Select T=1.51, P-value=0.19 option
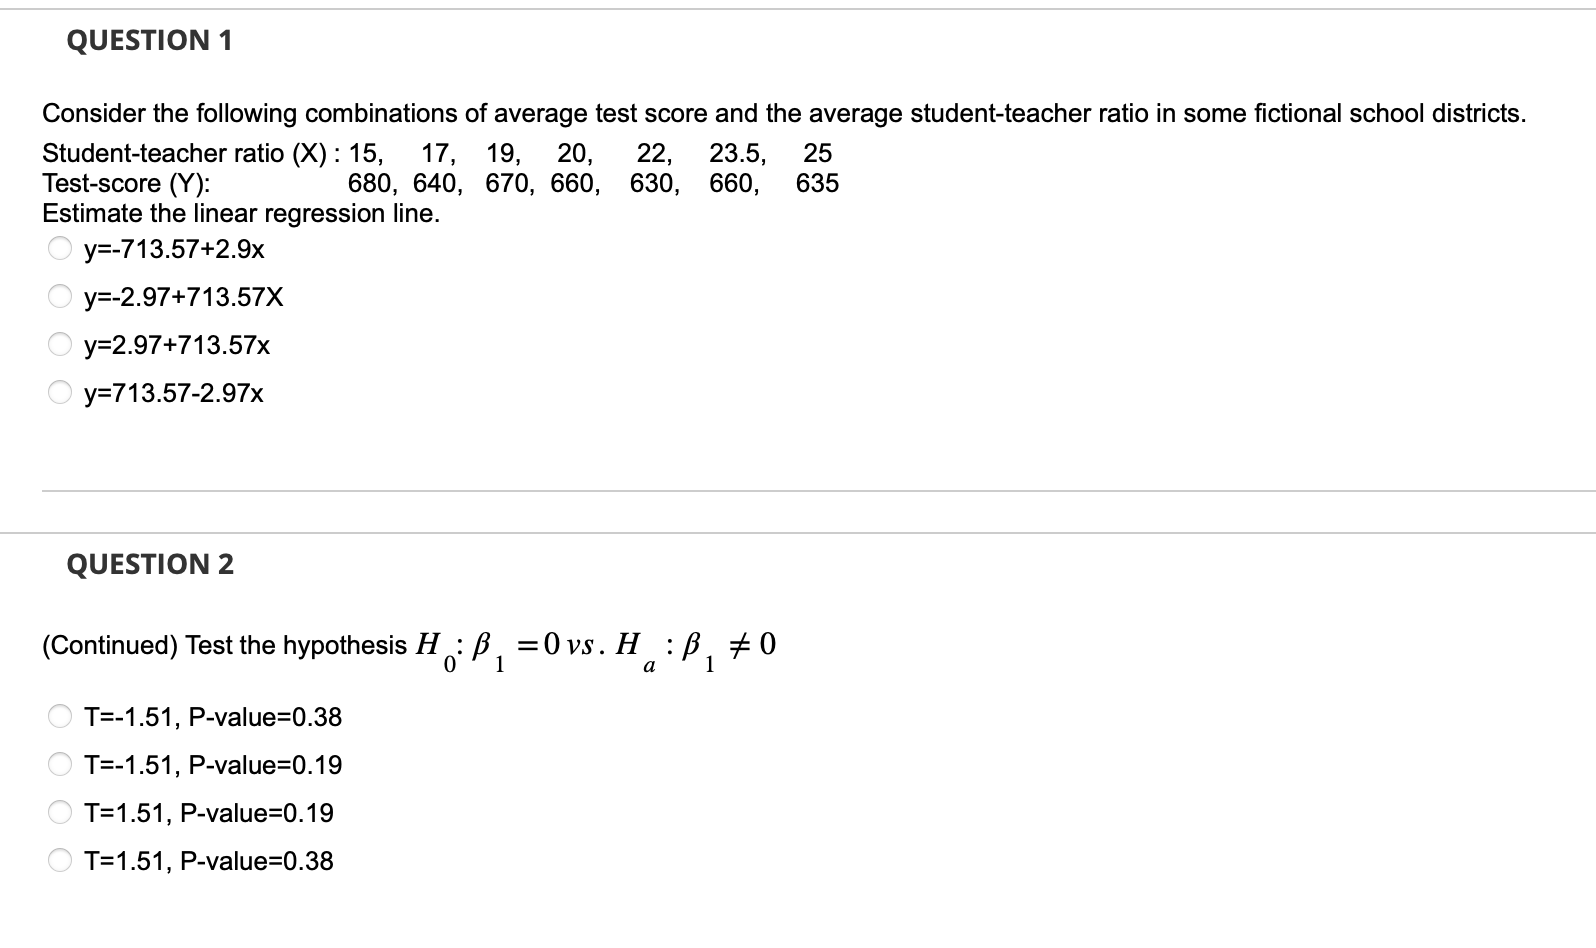Screen dimensions: 1596x948 pyautogui.click(x=57, y=812)
